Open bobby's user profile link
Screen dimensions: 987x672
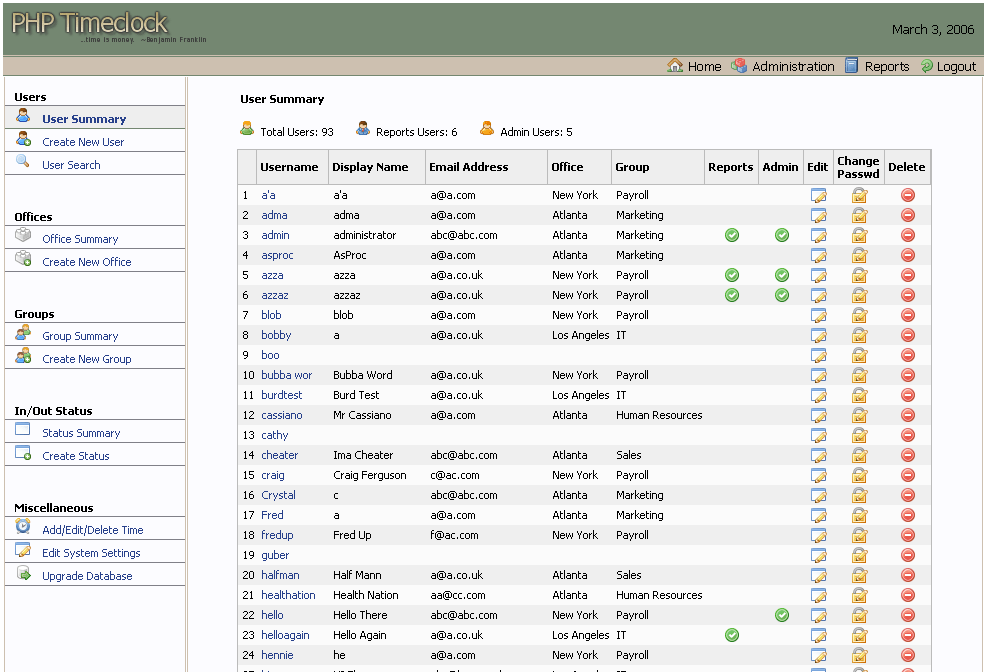[x=276, y=335]
